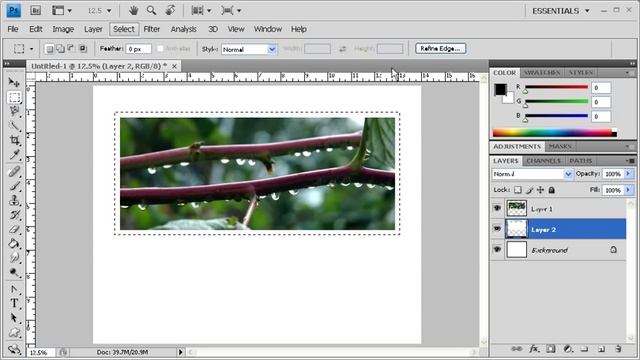Select the Paint Bucket tool
The height and width of the screenshot is (360, 640).
pos(14,244)
